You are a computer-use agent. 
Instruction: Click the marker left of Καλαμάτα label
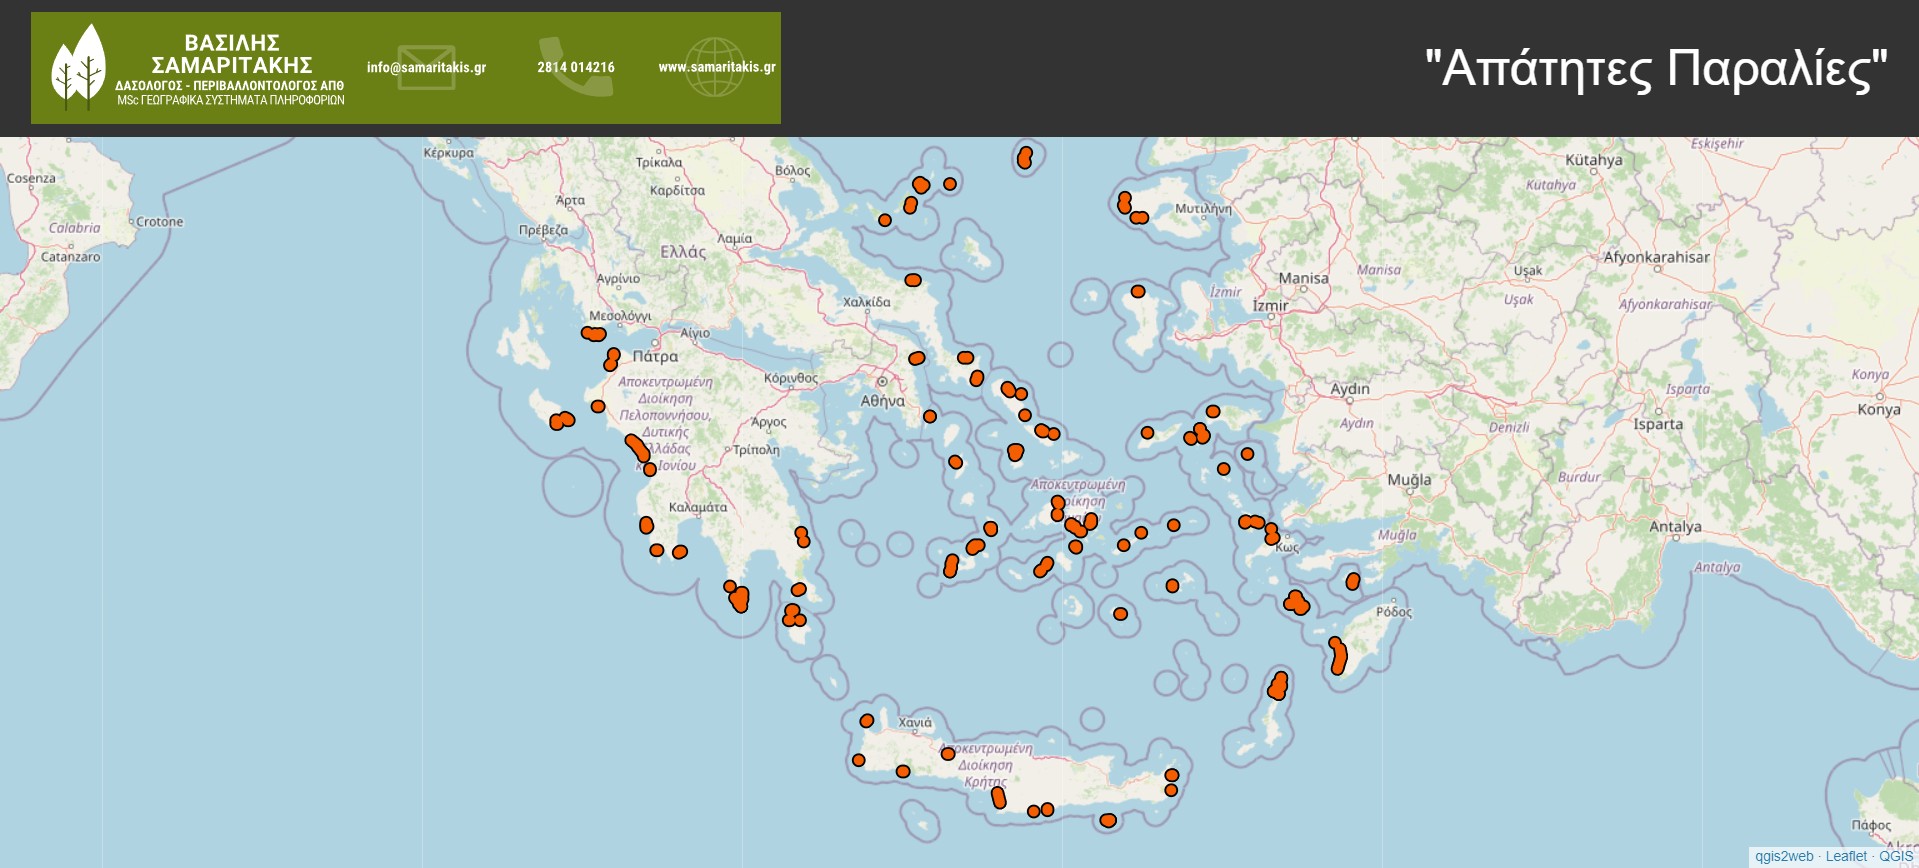647,525
